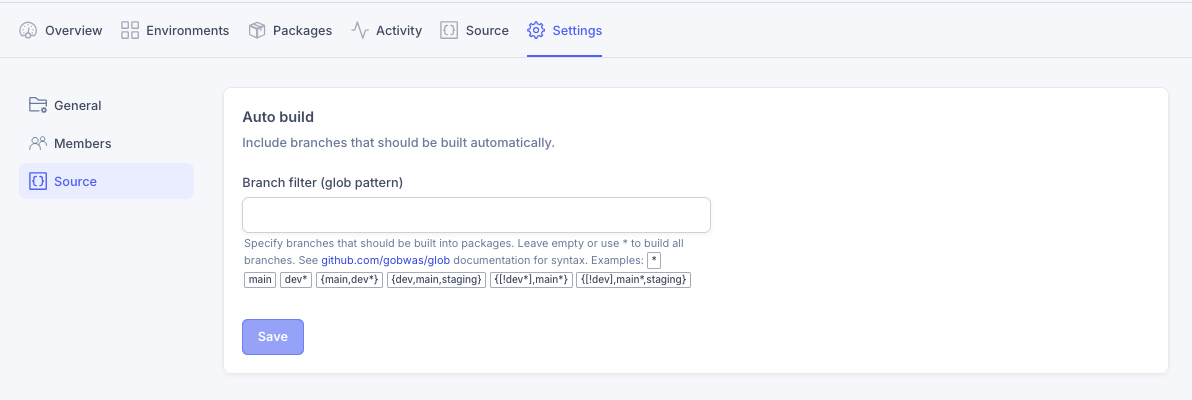Click the Source braces icon in sidebar
Viewport: 1192px width, 400px height.
click(x=38, y=181)
